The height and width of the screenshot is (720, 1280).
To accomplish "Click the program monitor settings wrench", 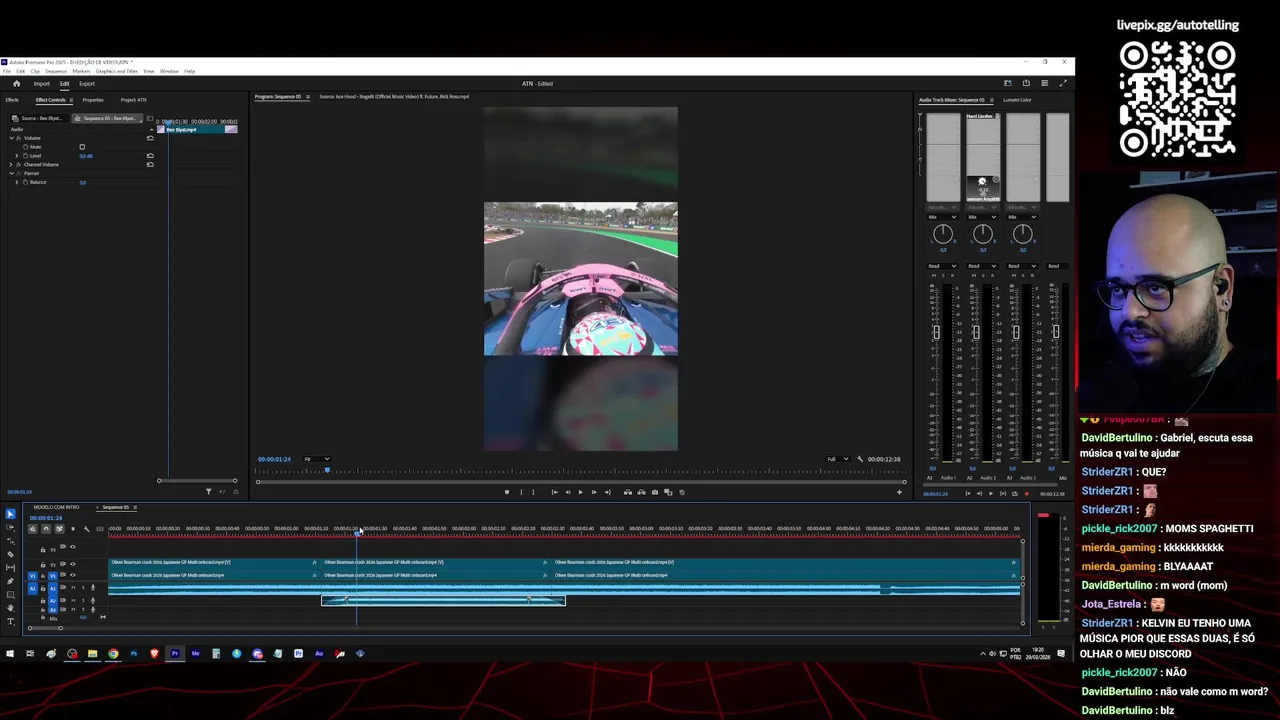I will pyautogui.click(x=860, y=459).
